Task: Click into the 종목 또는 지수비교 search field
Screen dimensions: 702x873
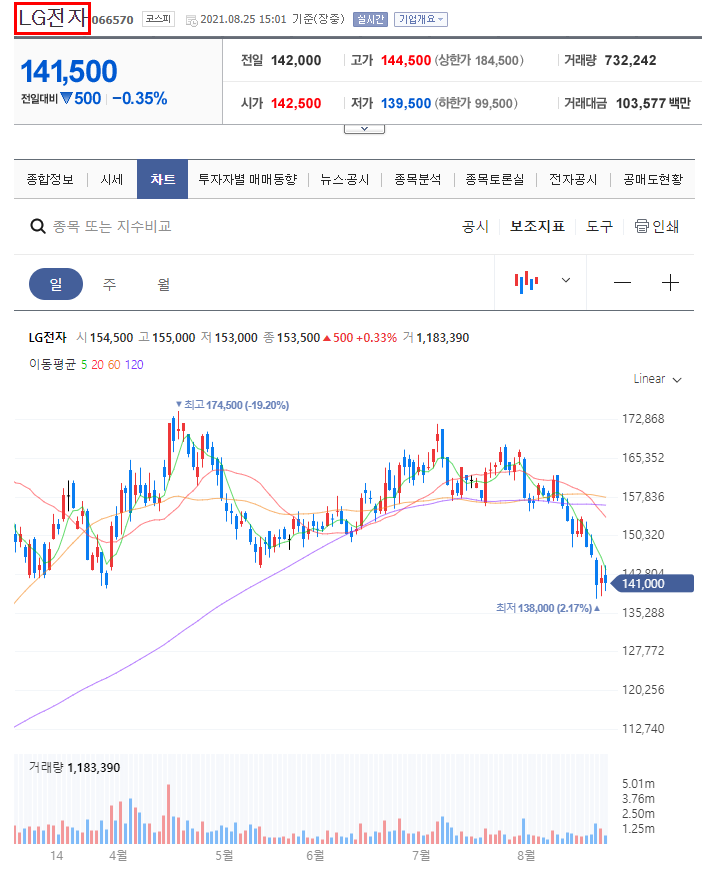Action: (112, 226)
